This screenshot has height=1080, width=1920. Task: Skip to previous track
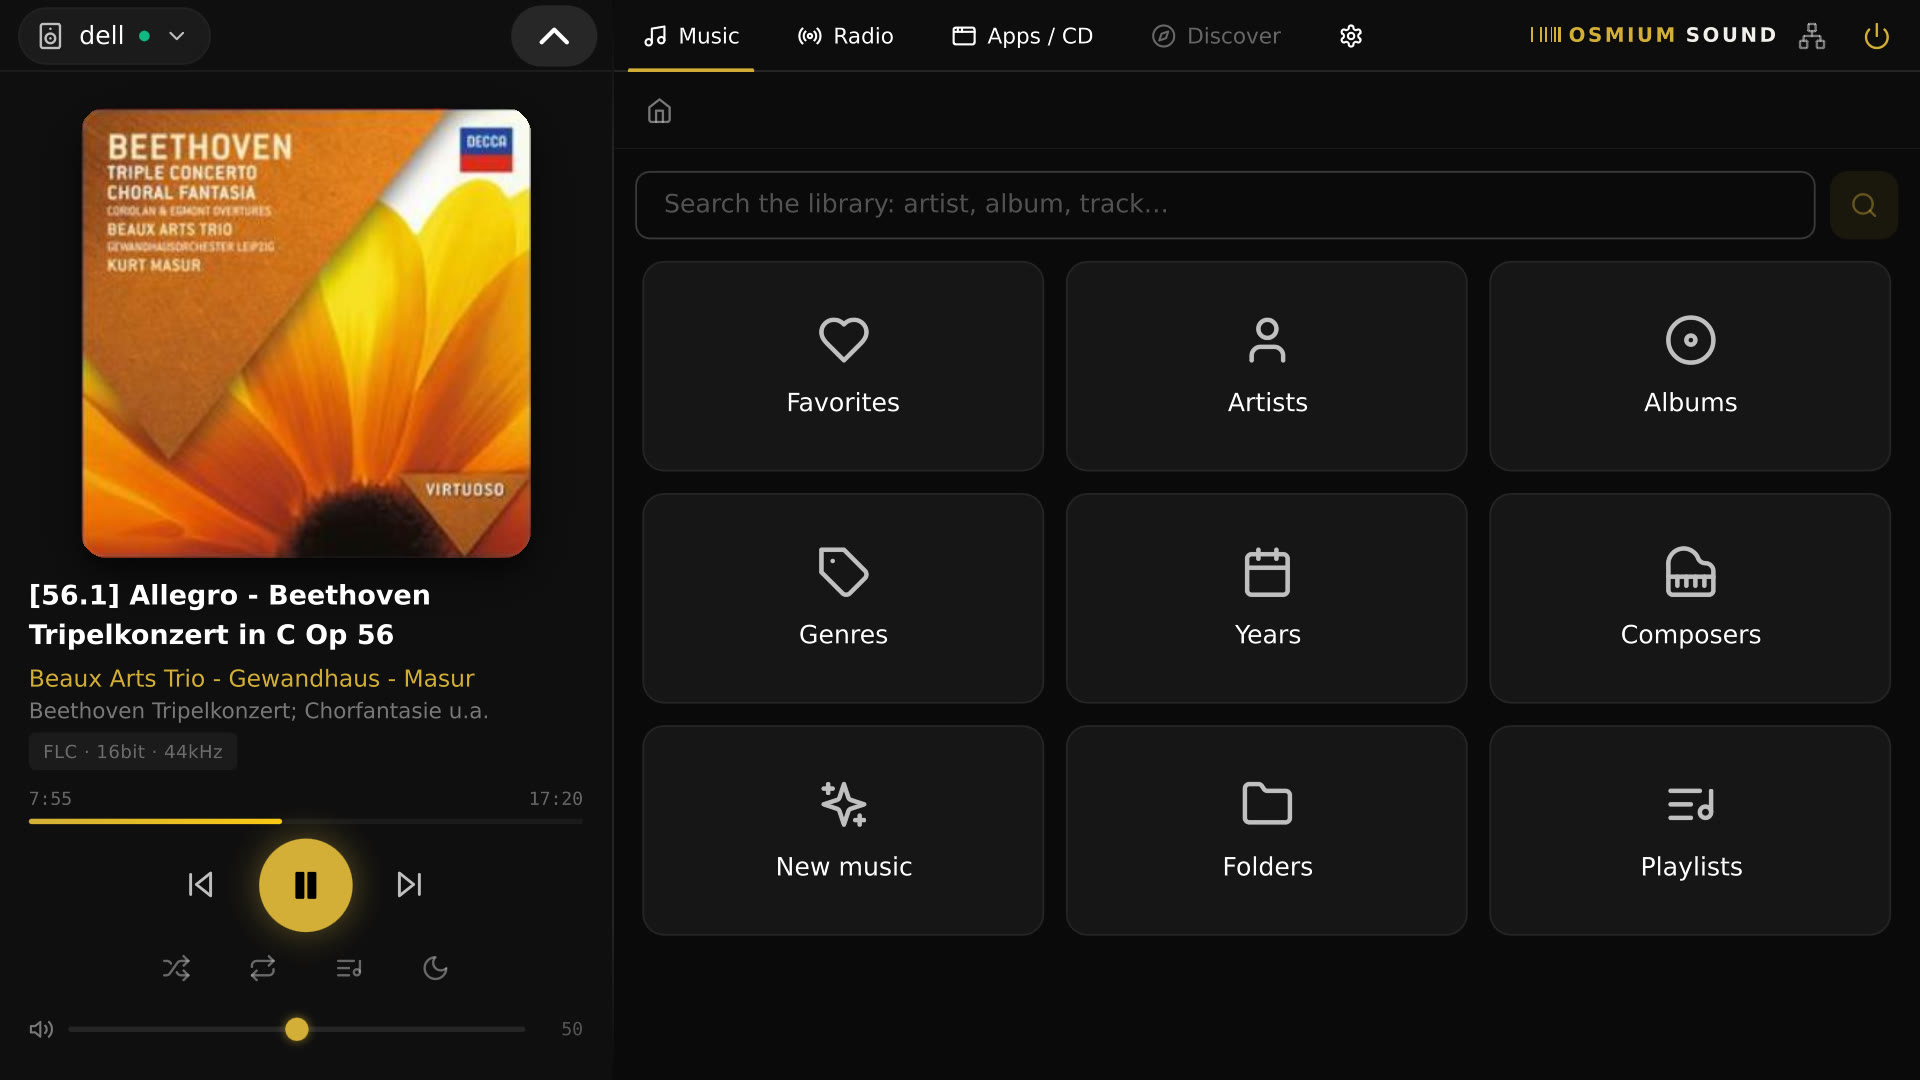point(200,885)
